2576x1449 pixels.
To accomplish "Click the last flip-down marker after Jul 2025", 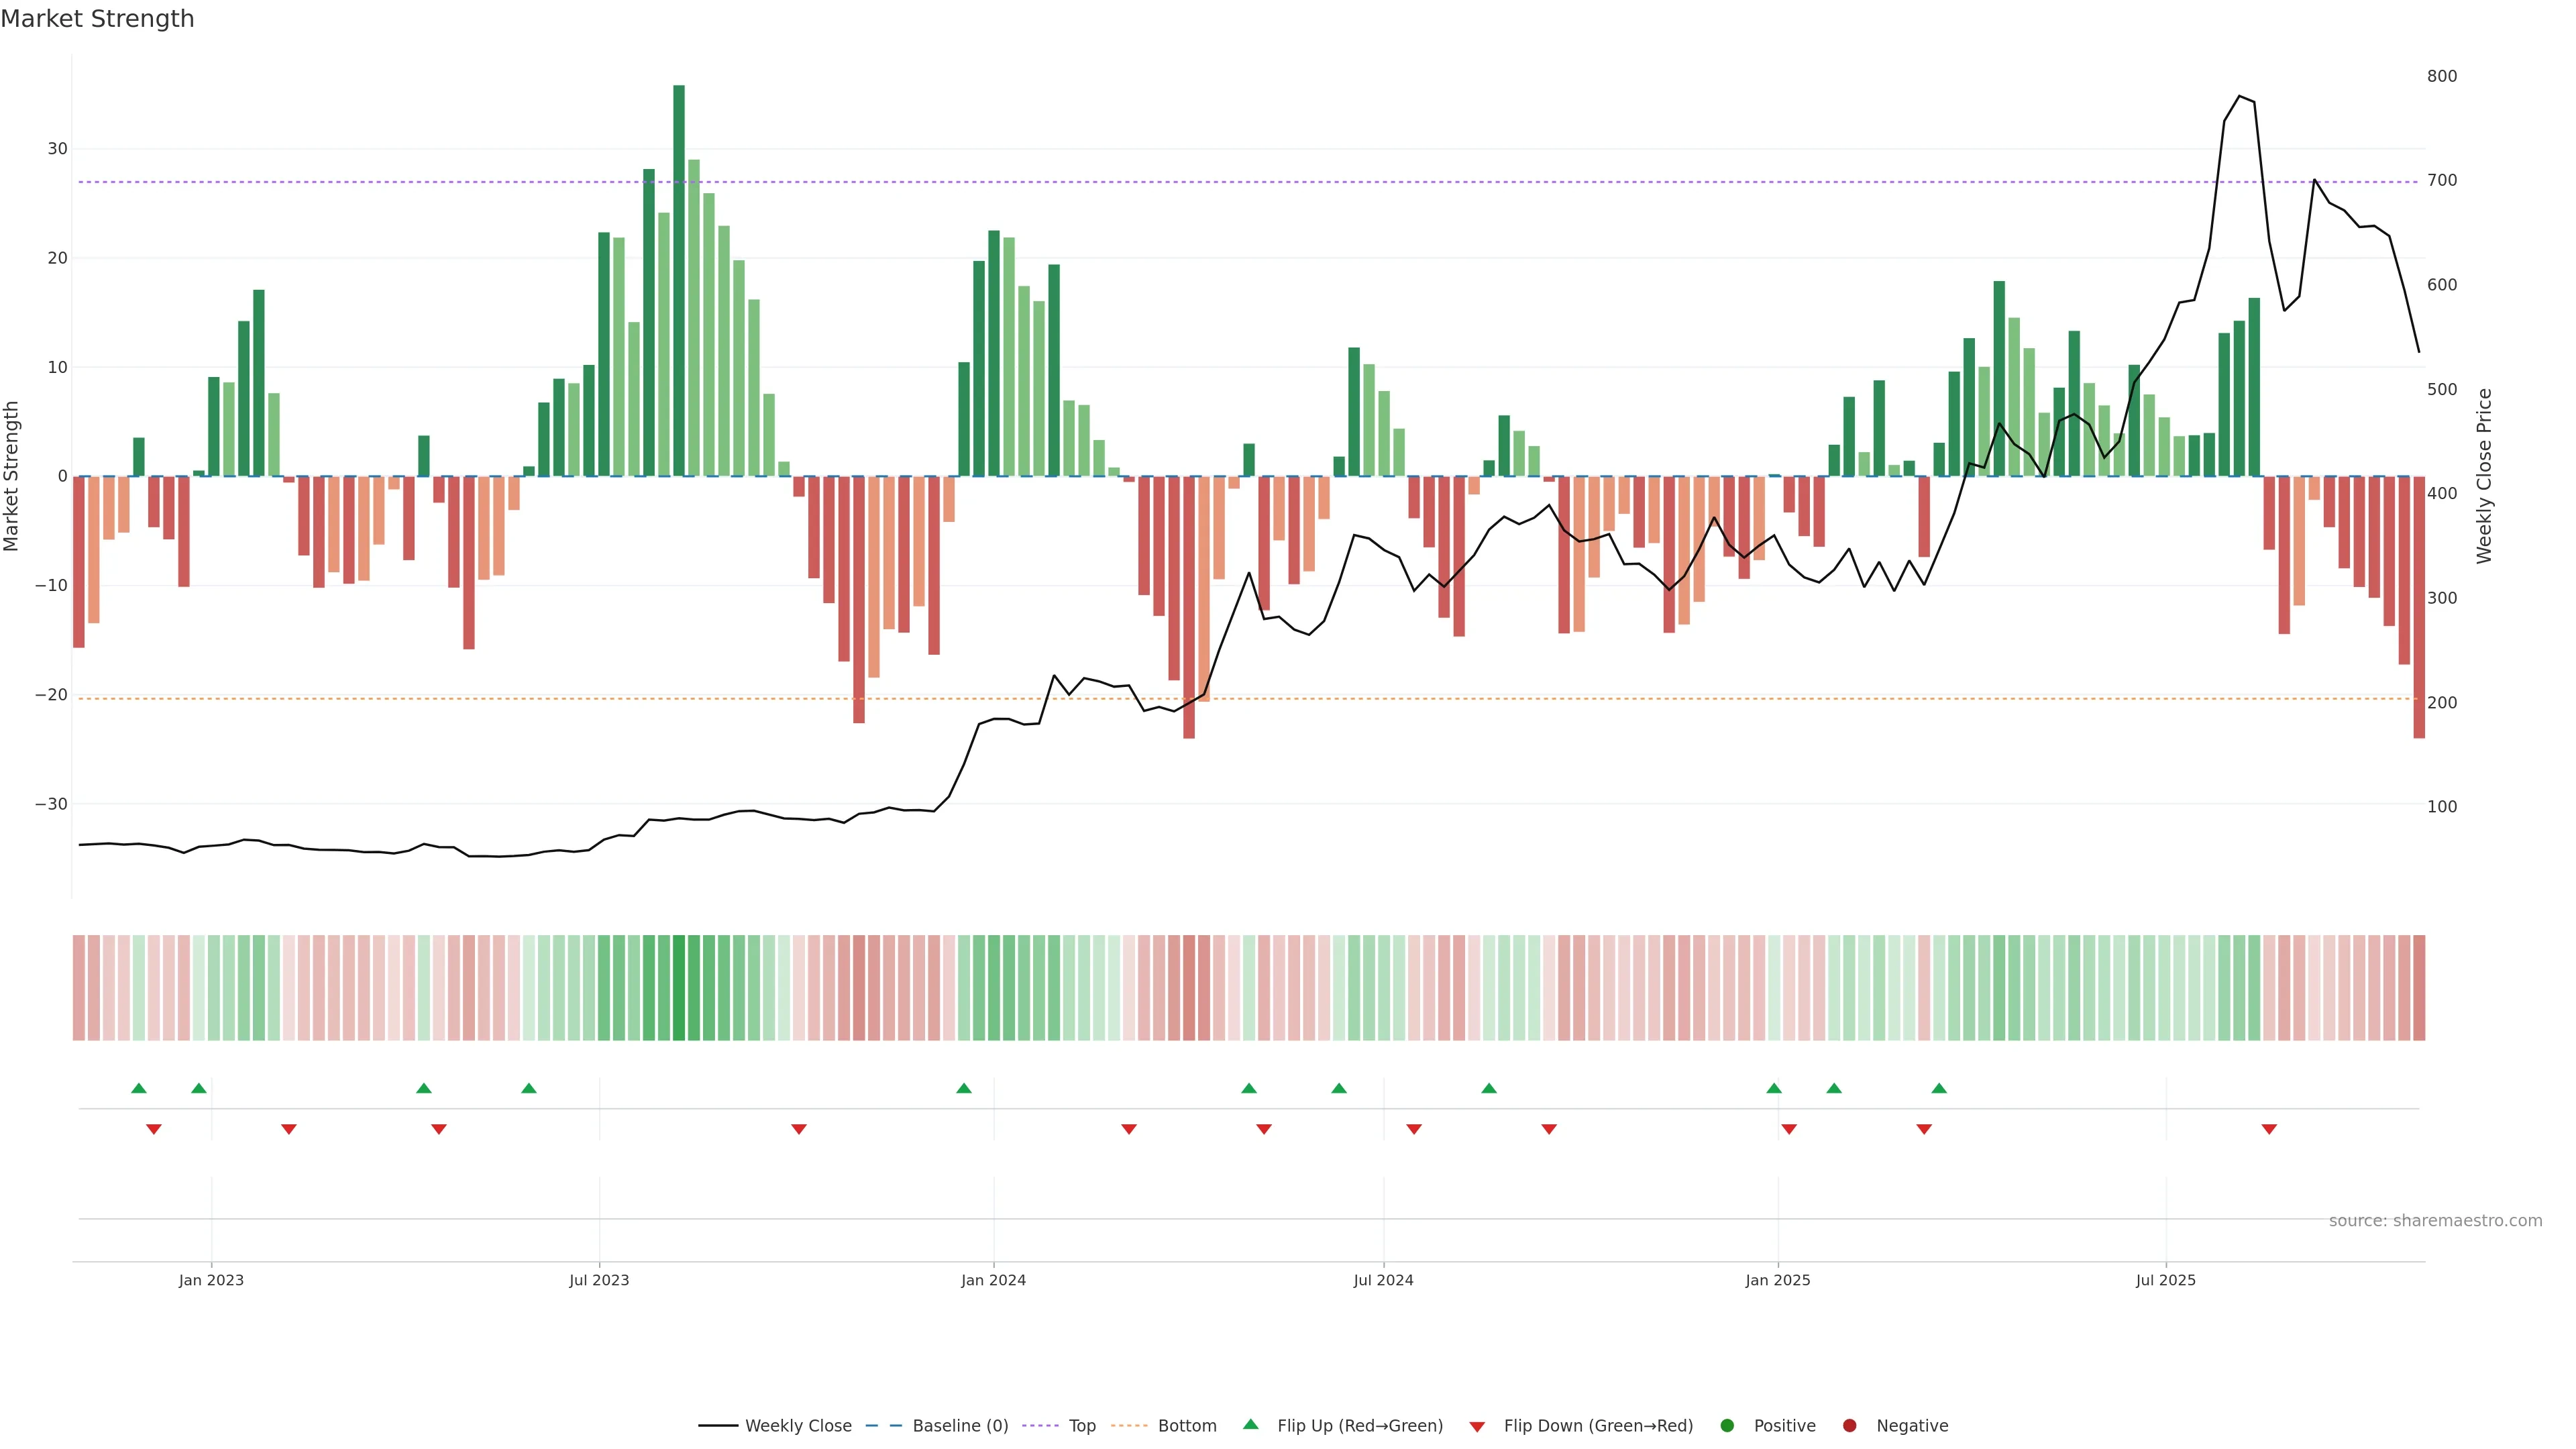I will [2269, 1129].
